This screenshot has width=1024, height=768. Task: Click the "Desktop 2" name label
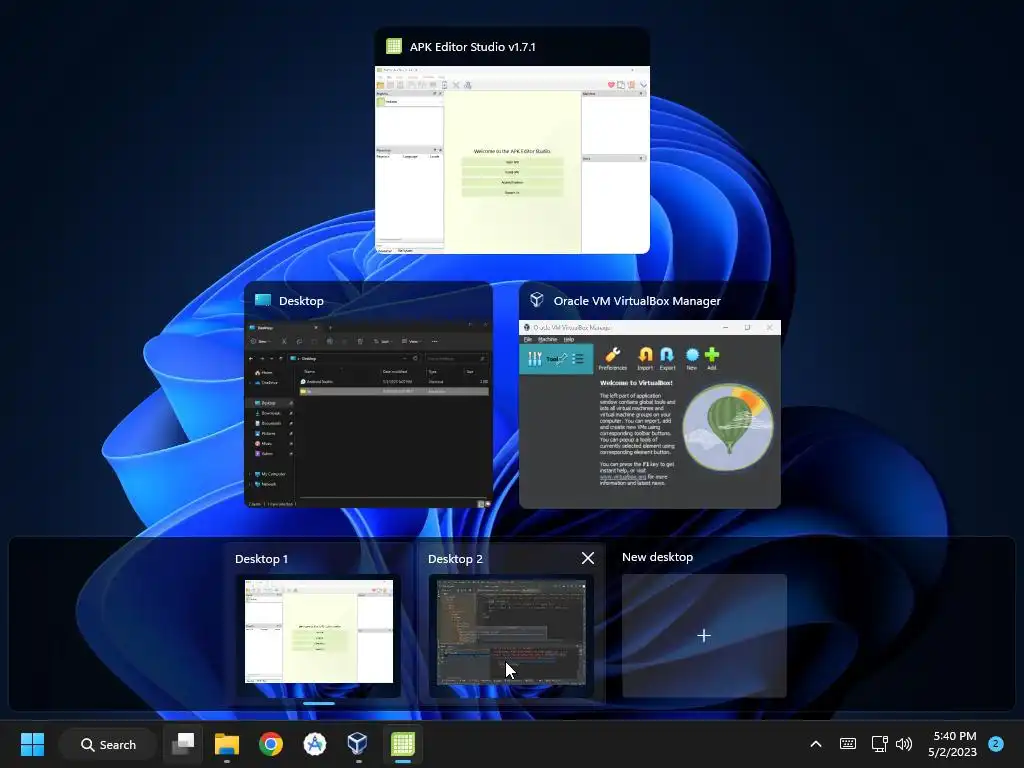(455, 559)
